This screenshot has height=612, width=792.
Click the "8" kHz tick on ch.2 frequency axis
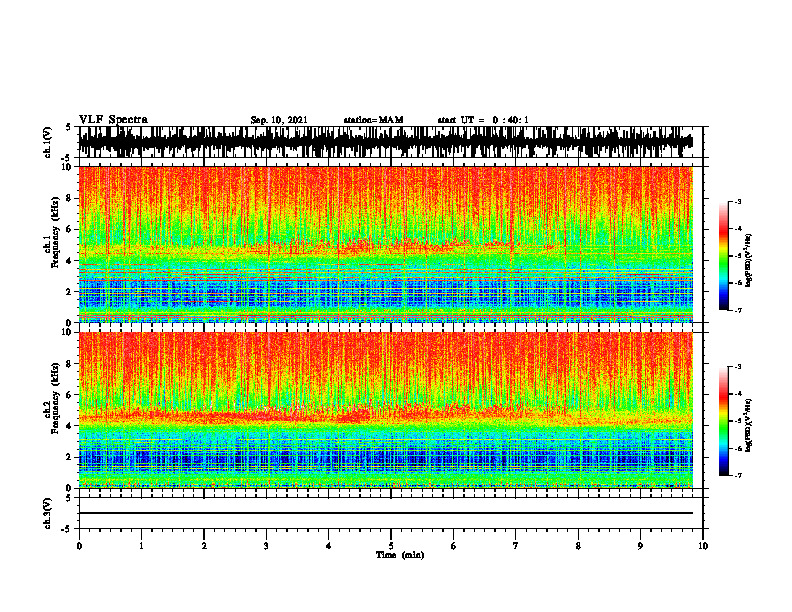(70, 364)
